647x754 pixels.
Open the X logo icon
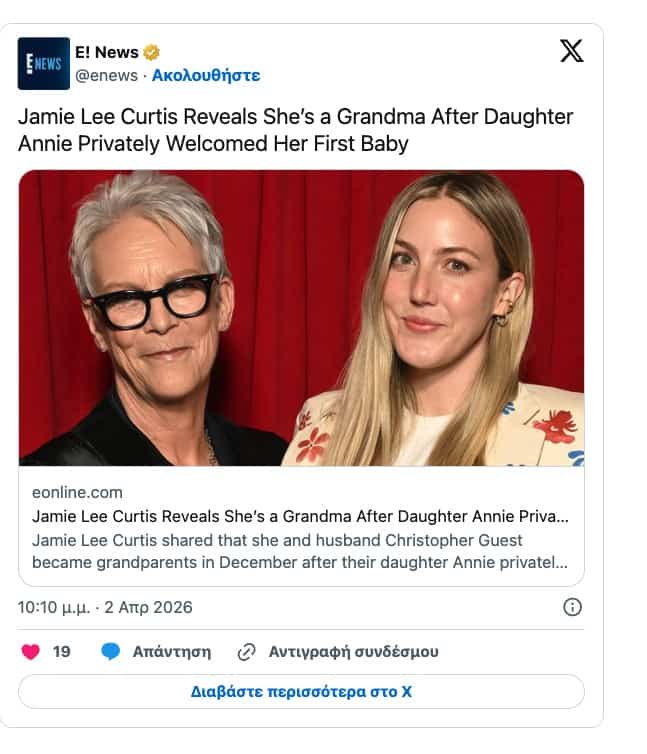click(x=571, y=50)
